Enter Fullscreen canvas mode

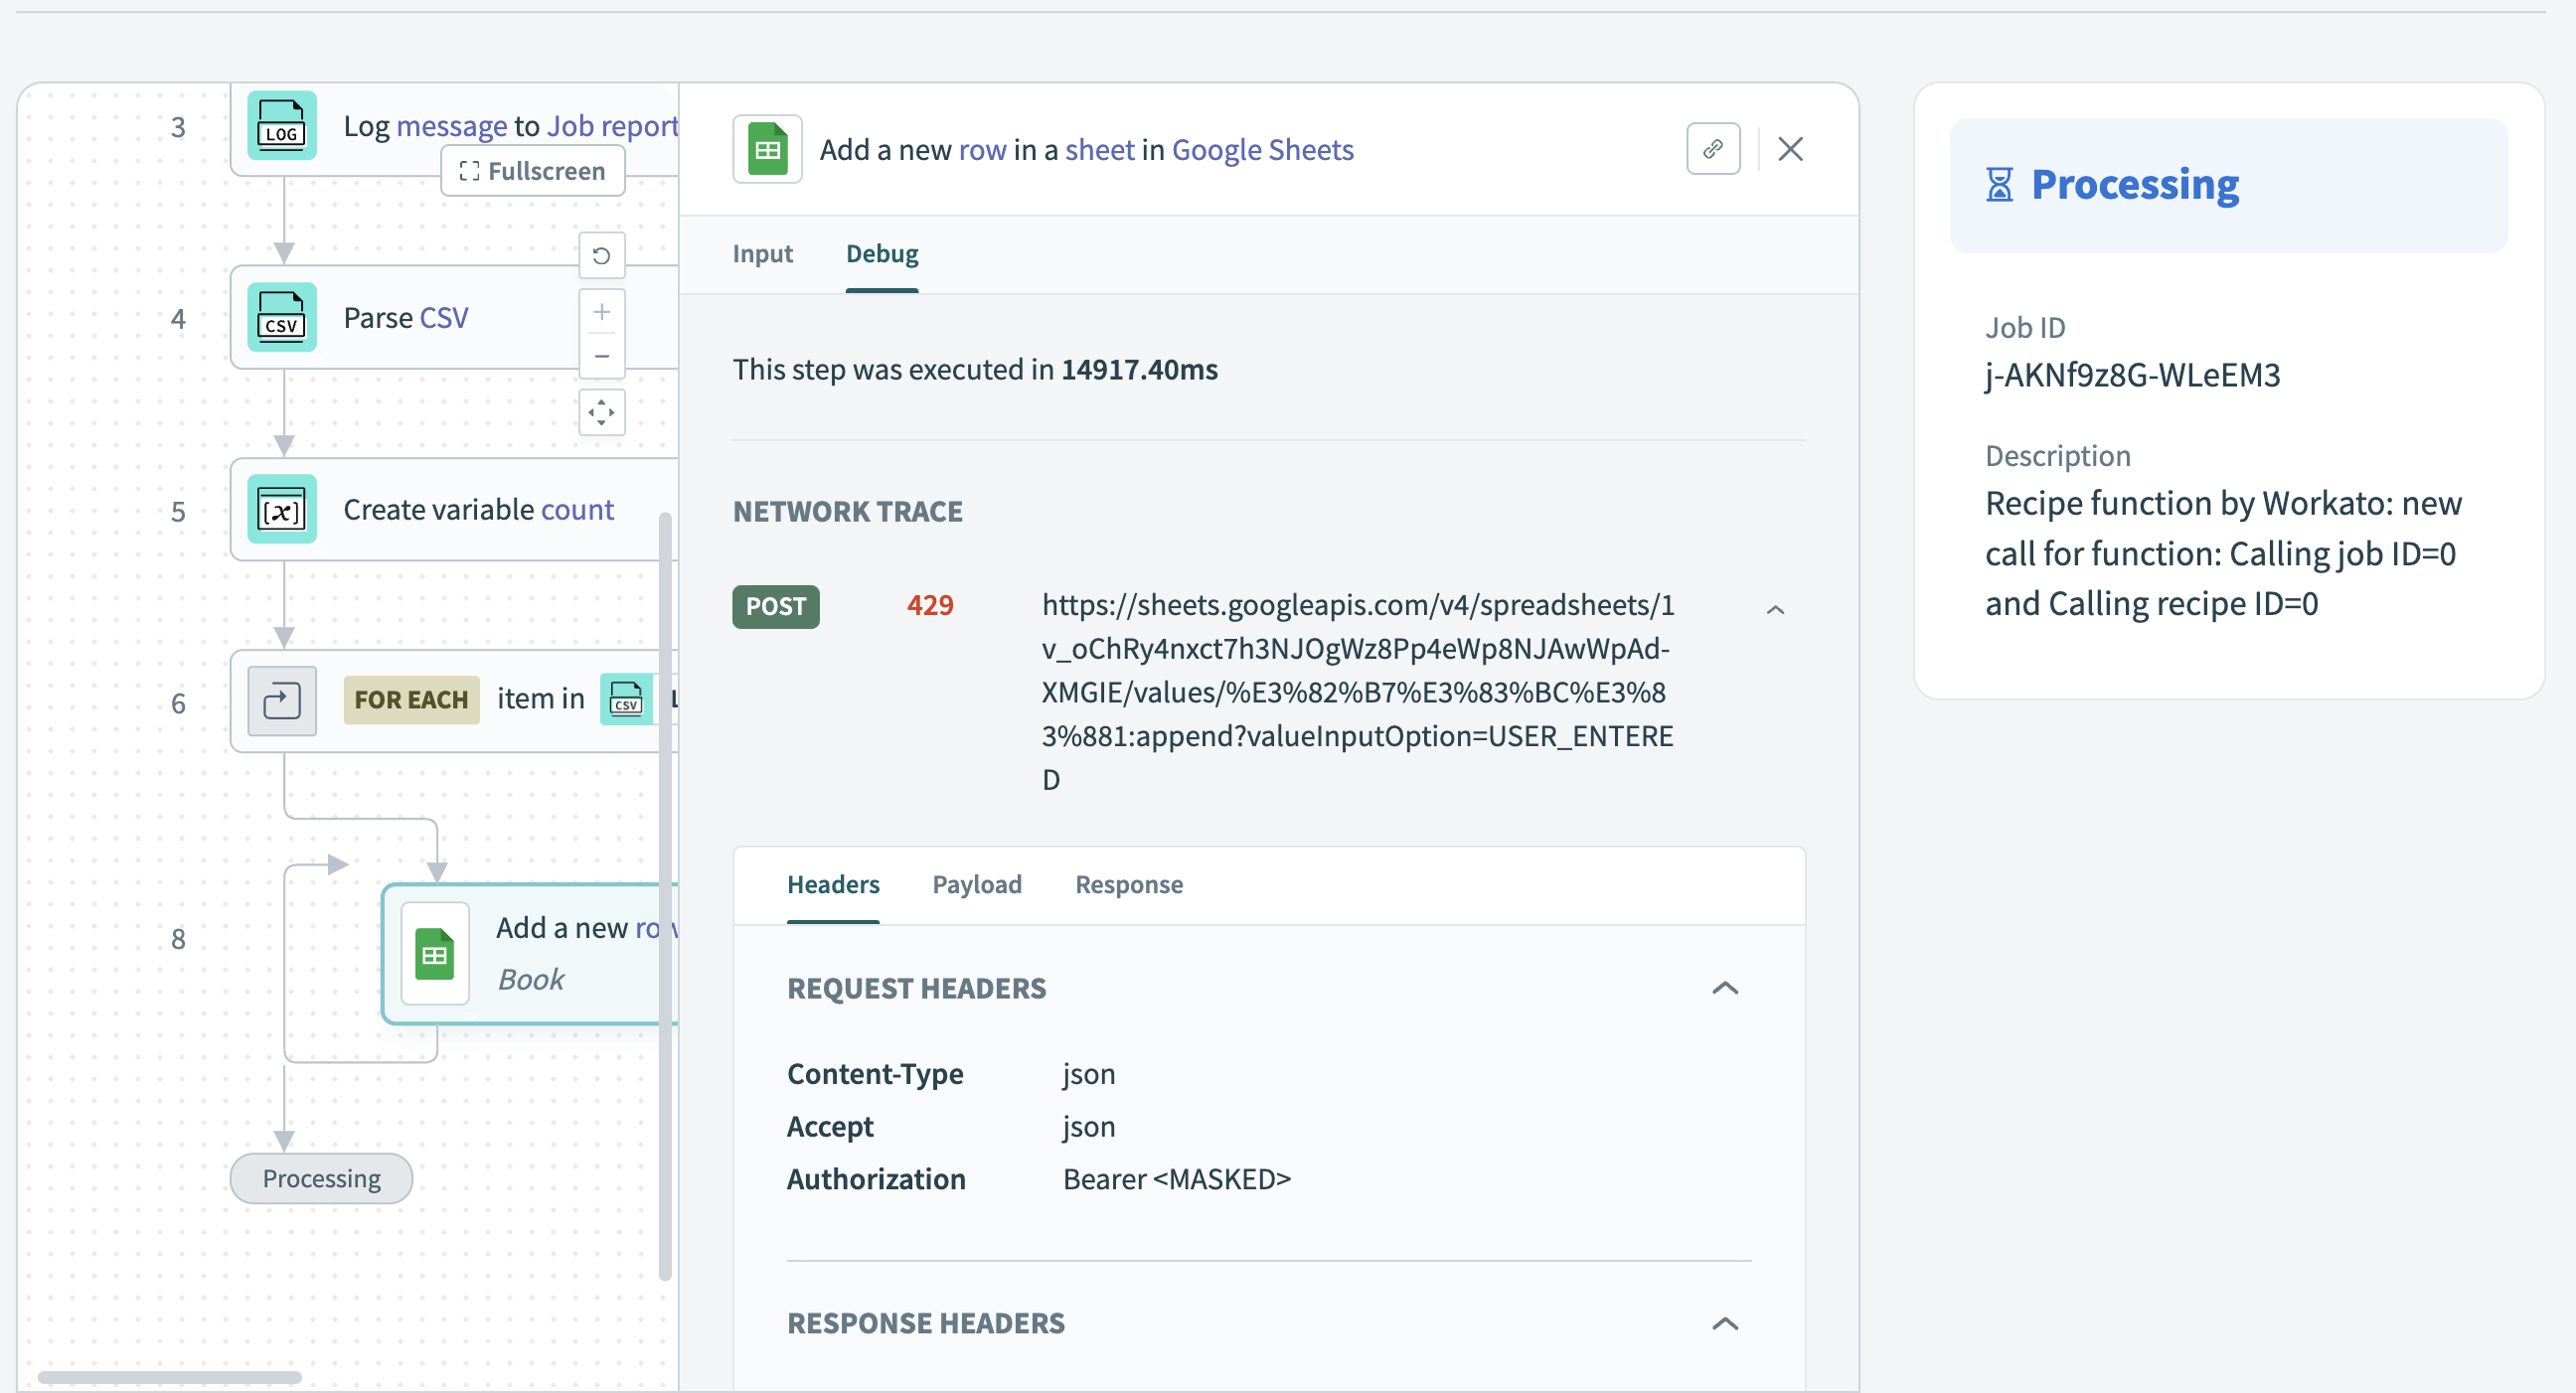[532, 171]
